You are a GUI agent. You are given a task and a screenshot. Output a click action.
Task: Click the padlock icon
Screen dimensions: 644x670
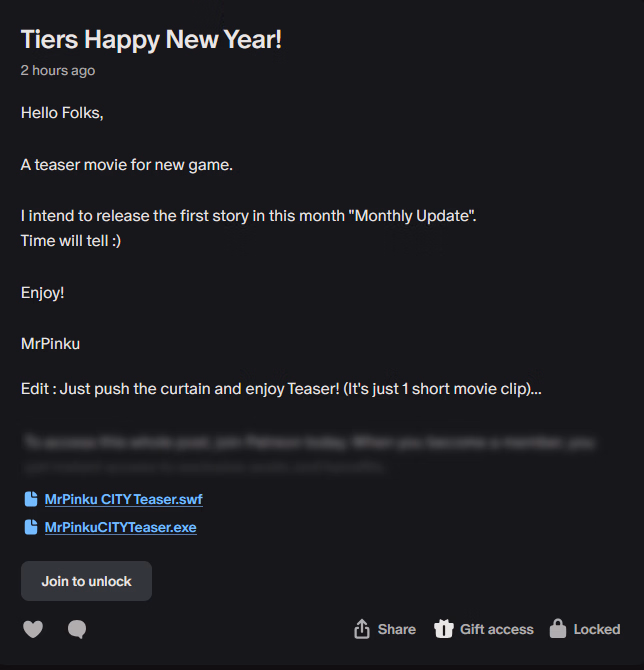558,629
